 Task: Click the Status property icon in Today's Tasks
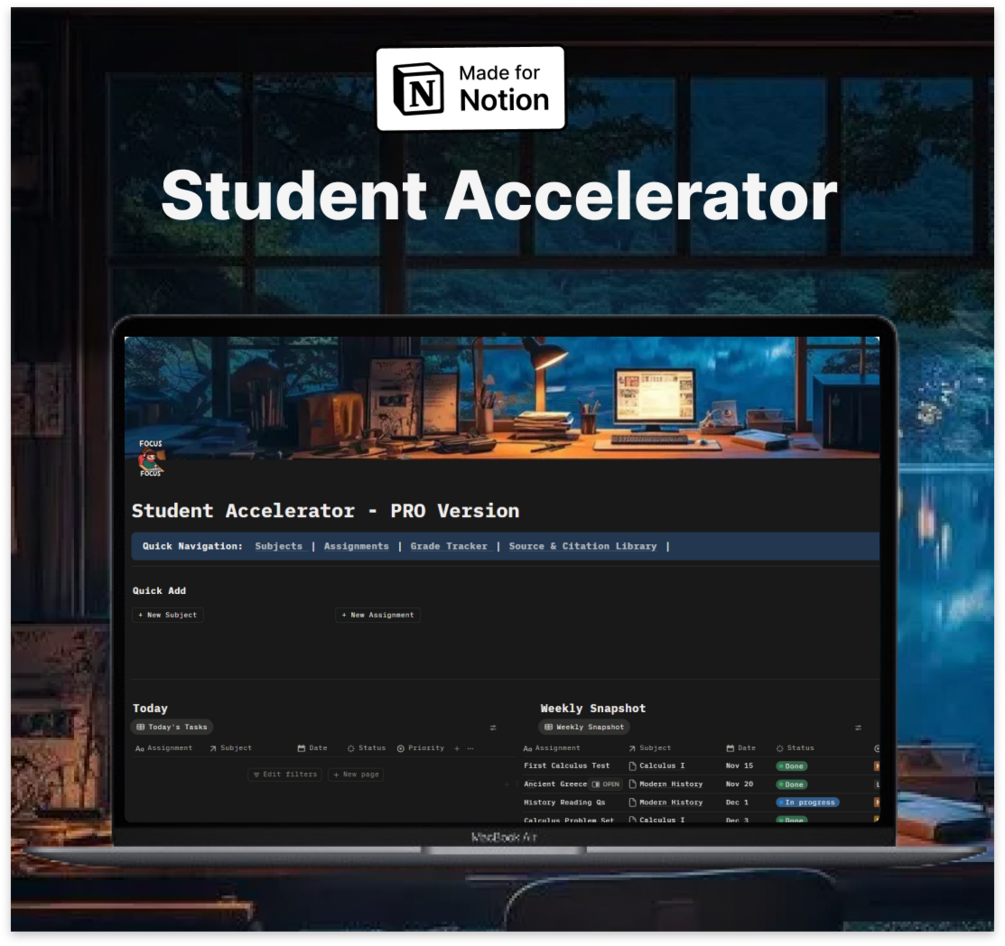pos(351,748)
